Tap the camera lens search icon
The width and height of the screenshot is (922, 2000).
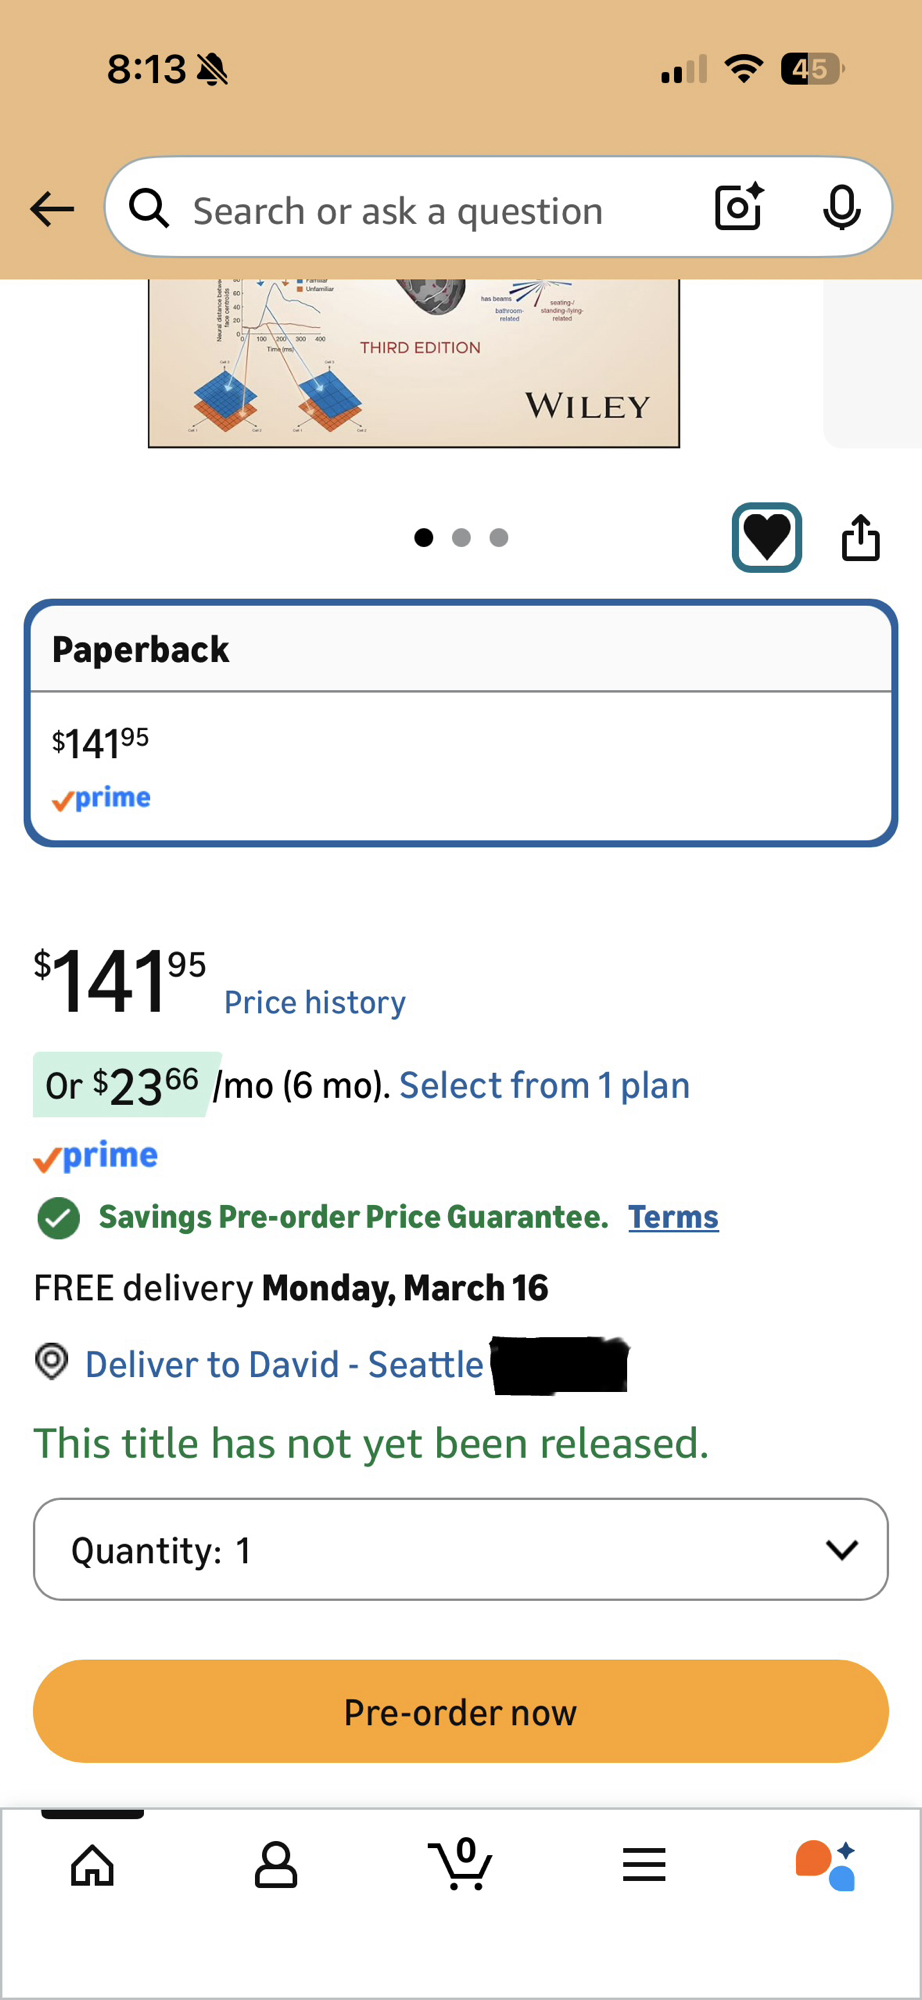739,207
